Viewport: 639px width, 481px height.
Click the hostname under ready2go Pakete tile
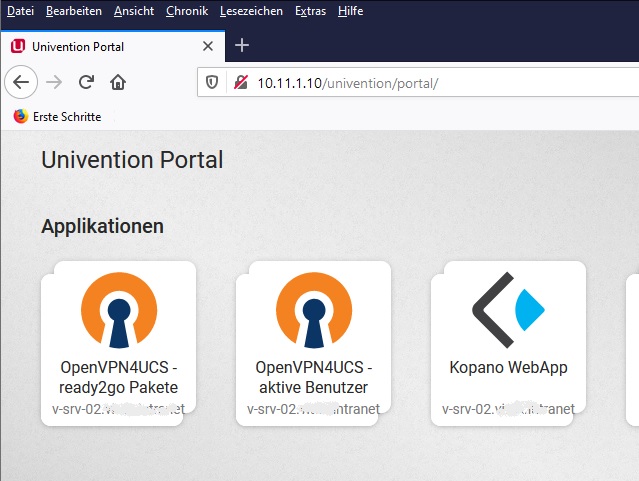(x=119, y=409)
